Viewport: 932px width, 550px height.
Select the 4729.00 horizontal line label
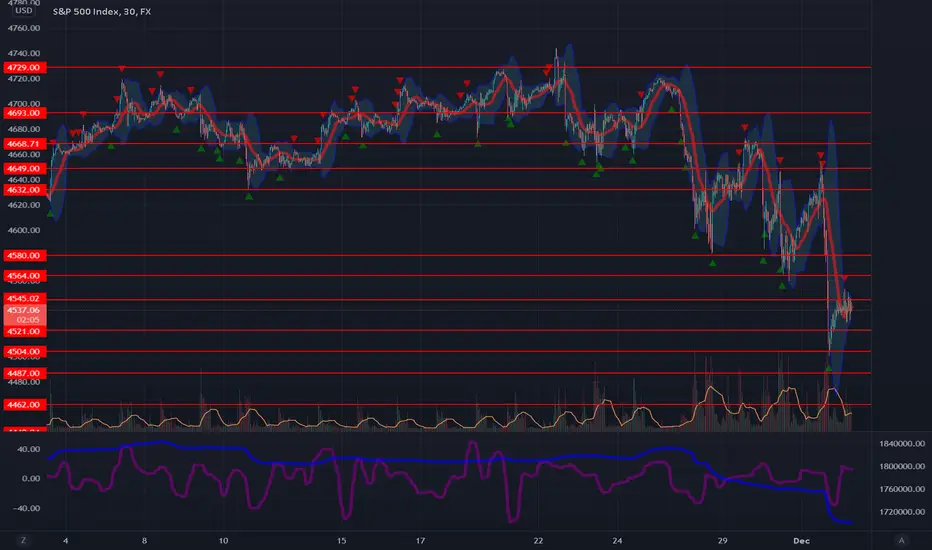24,67
